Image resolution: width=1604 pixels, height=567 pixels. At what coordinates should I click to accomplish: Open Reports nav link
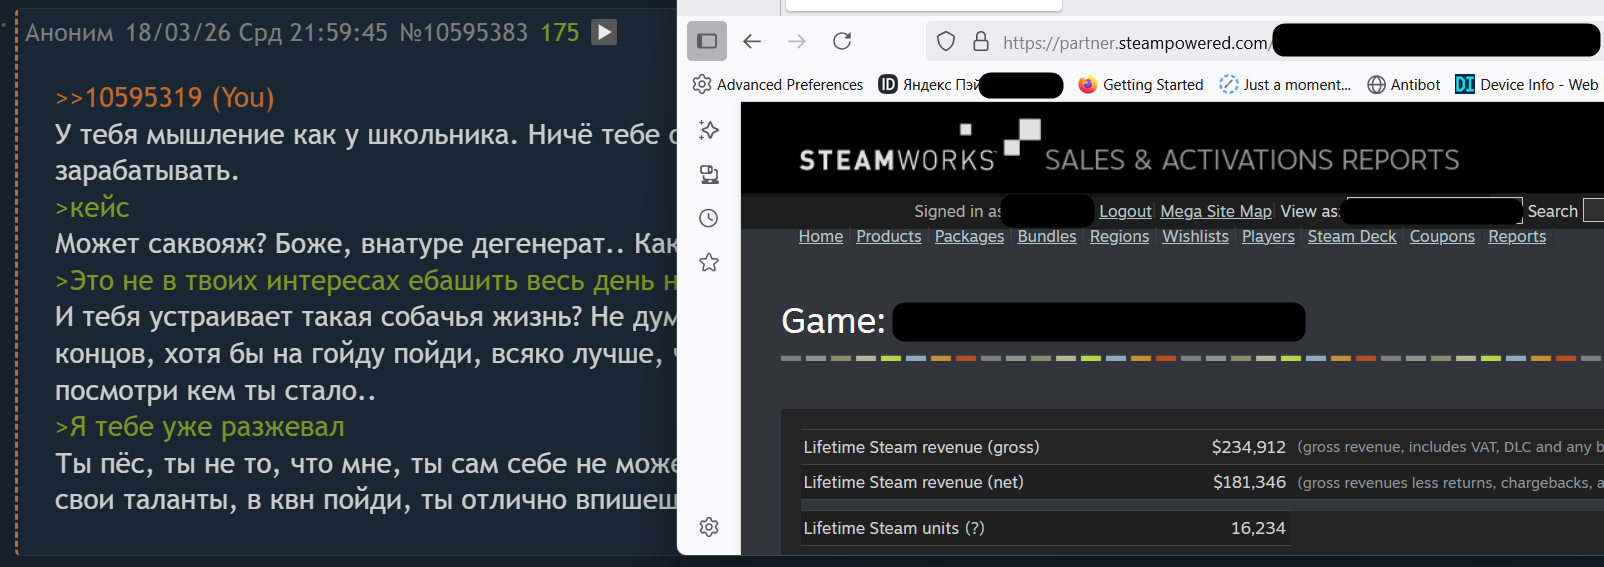pyautogui.click(x=1517, y=236)
